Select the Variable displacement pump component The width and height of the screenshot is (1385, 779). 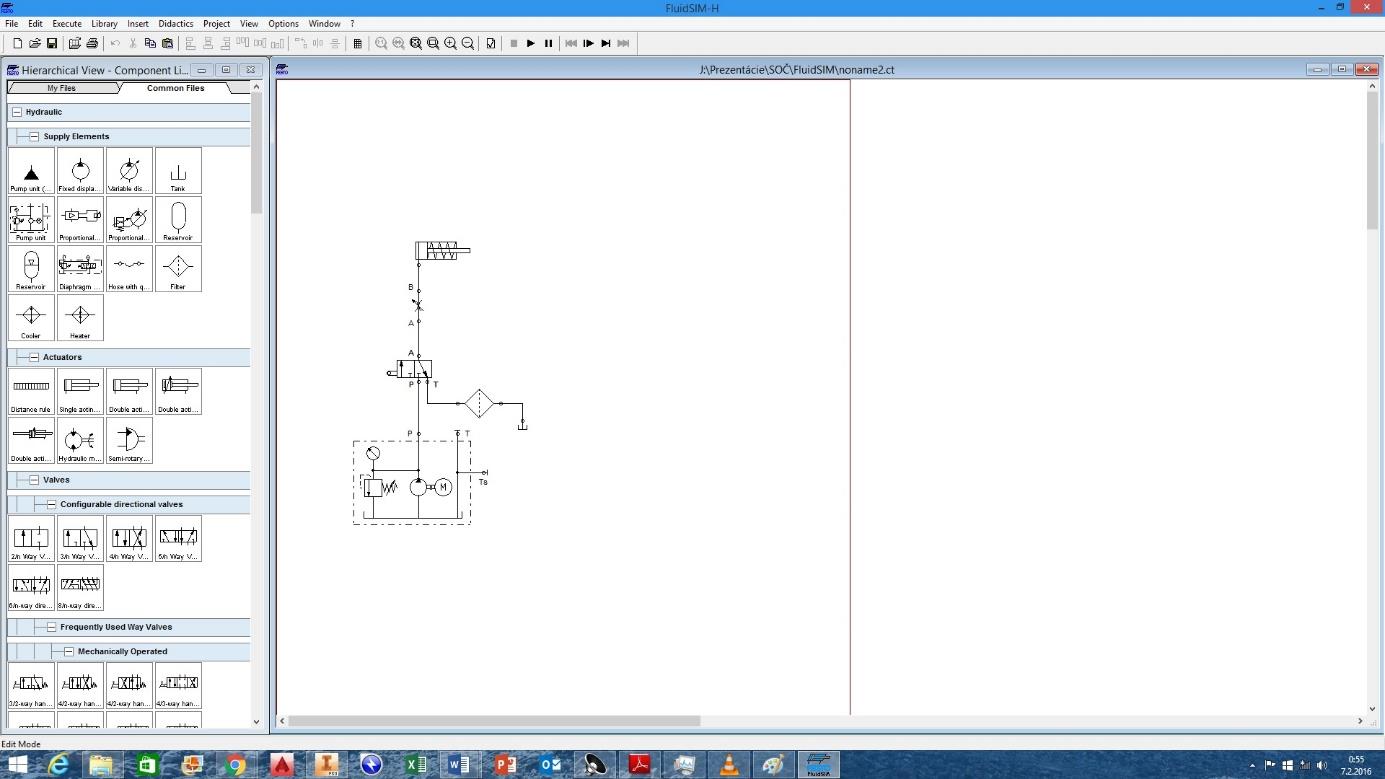(129, 170)
